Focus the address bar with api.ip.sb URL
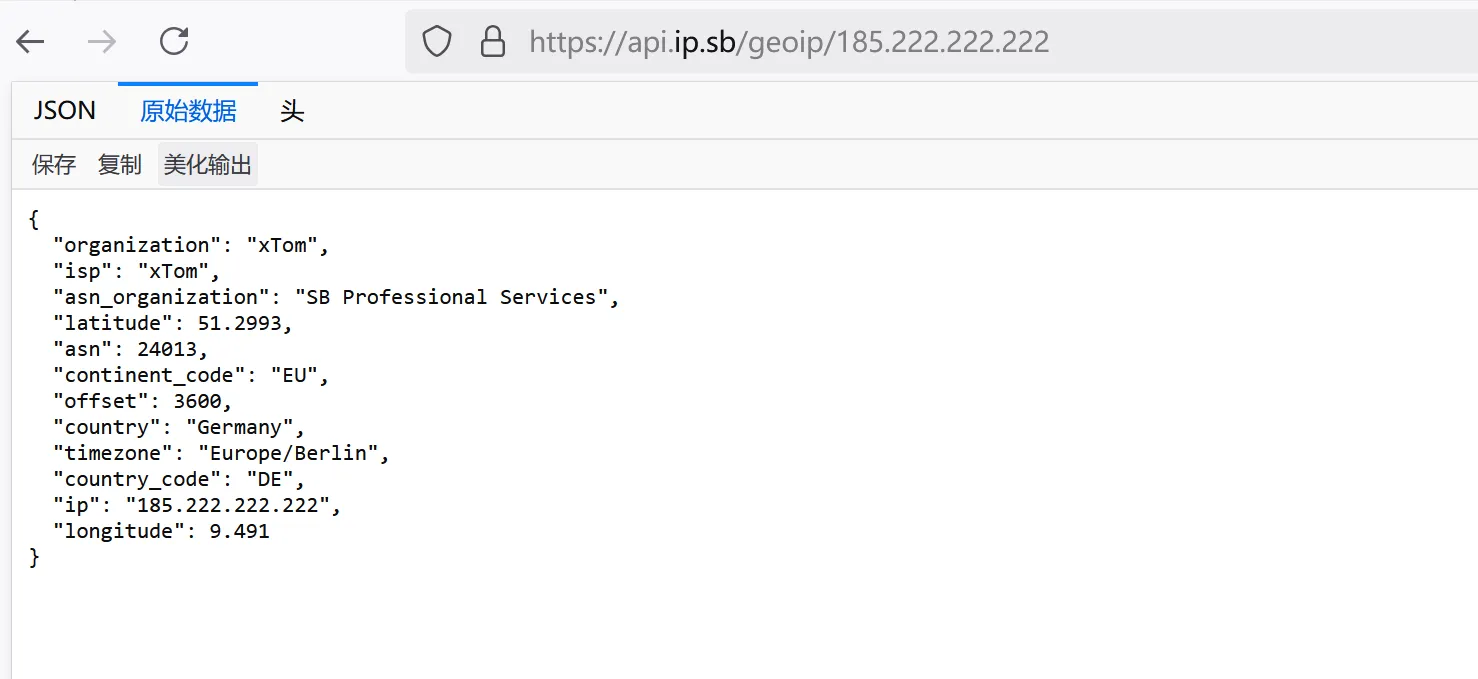1478x679 pixels. tap(789, 41)
